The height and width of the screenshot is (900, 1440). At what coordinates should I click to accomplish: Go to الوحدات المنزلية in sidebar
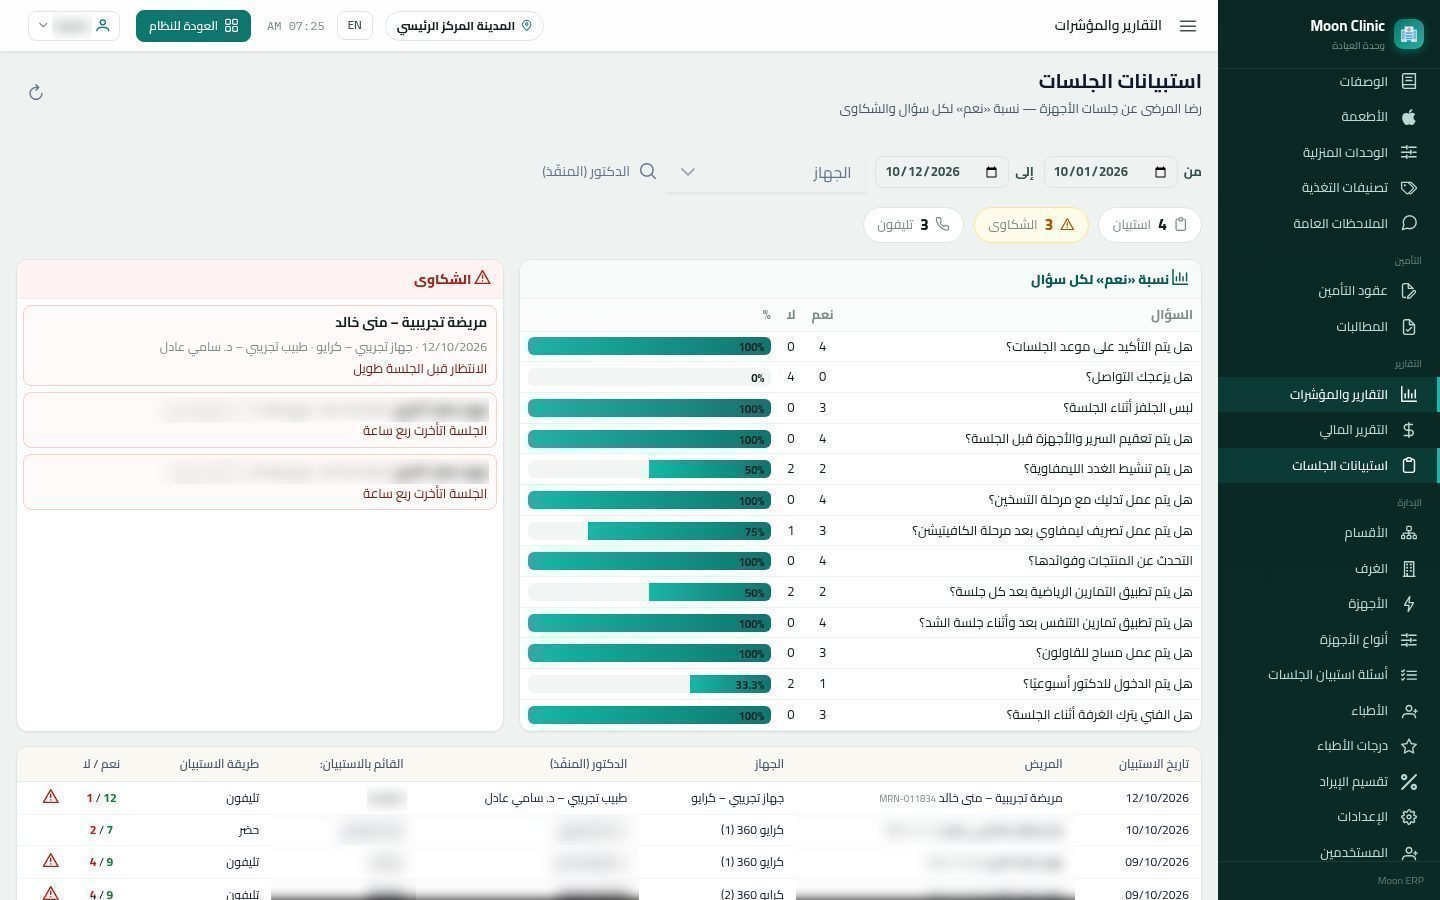(x=1328, y=152)
